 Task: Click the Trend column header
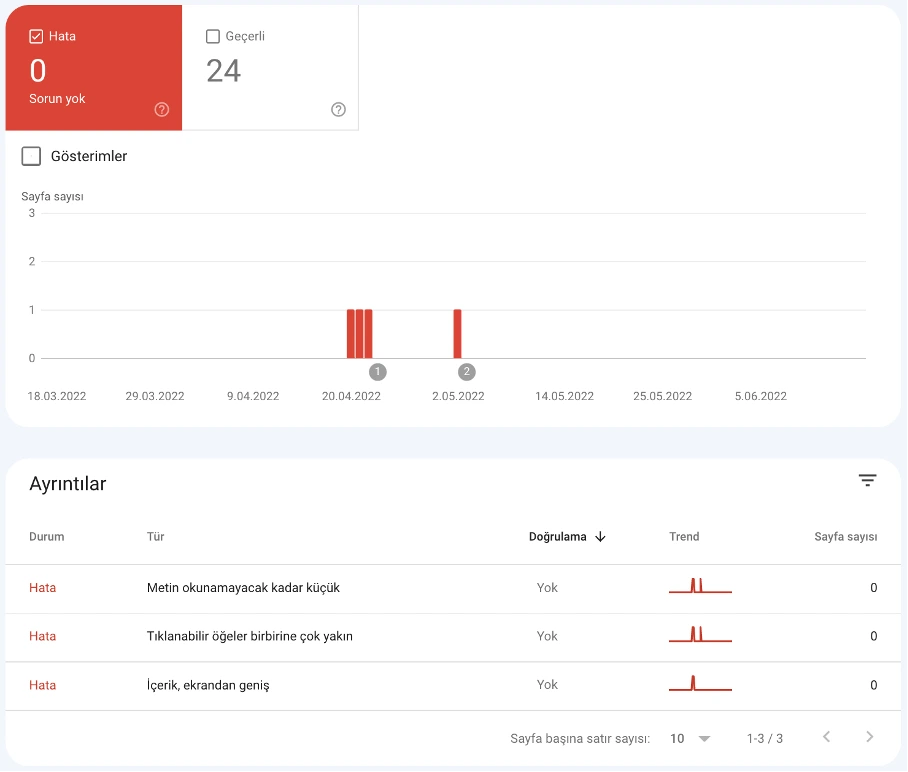[684, 537]
